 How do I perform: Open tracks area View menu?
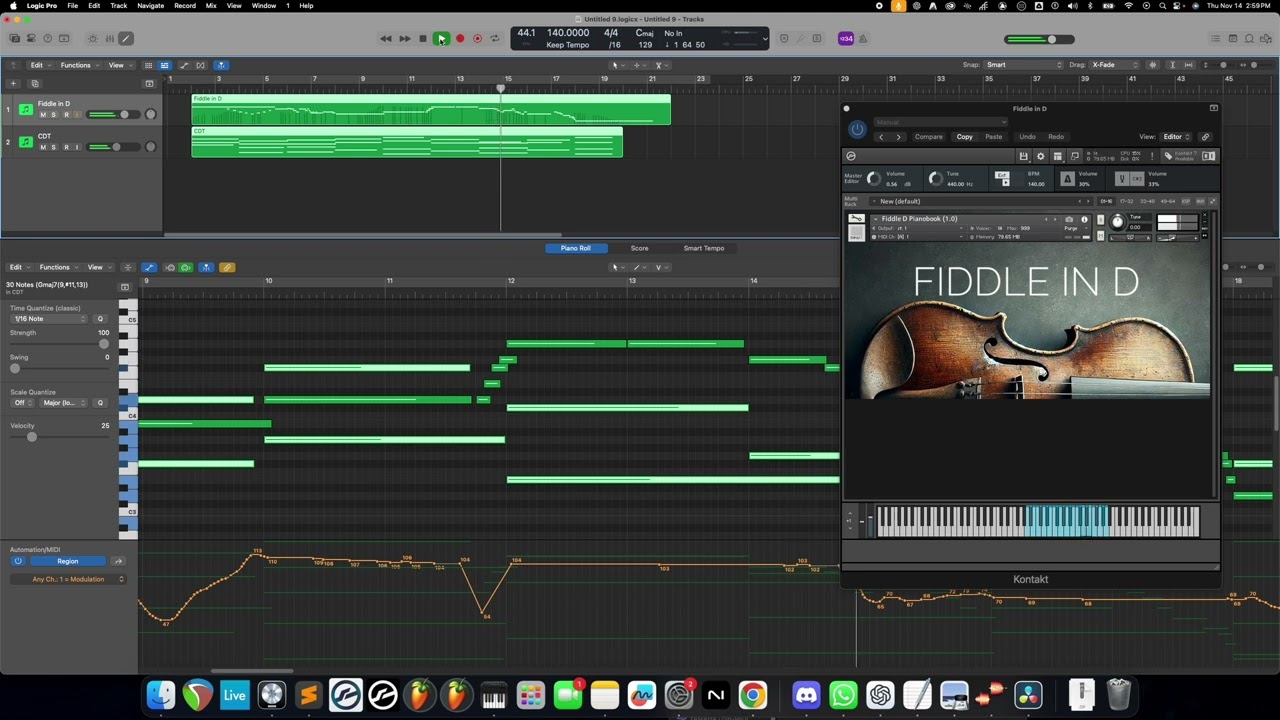119,65
